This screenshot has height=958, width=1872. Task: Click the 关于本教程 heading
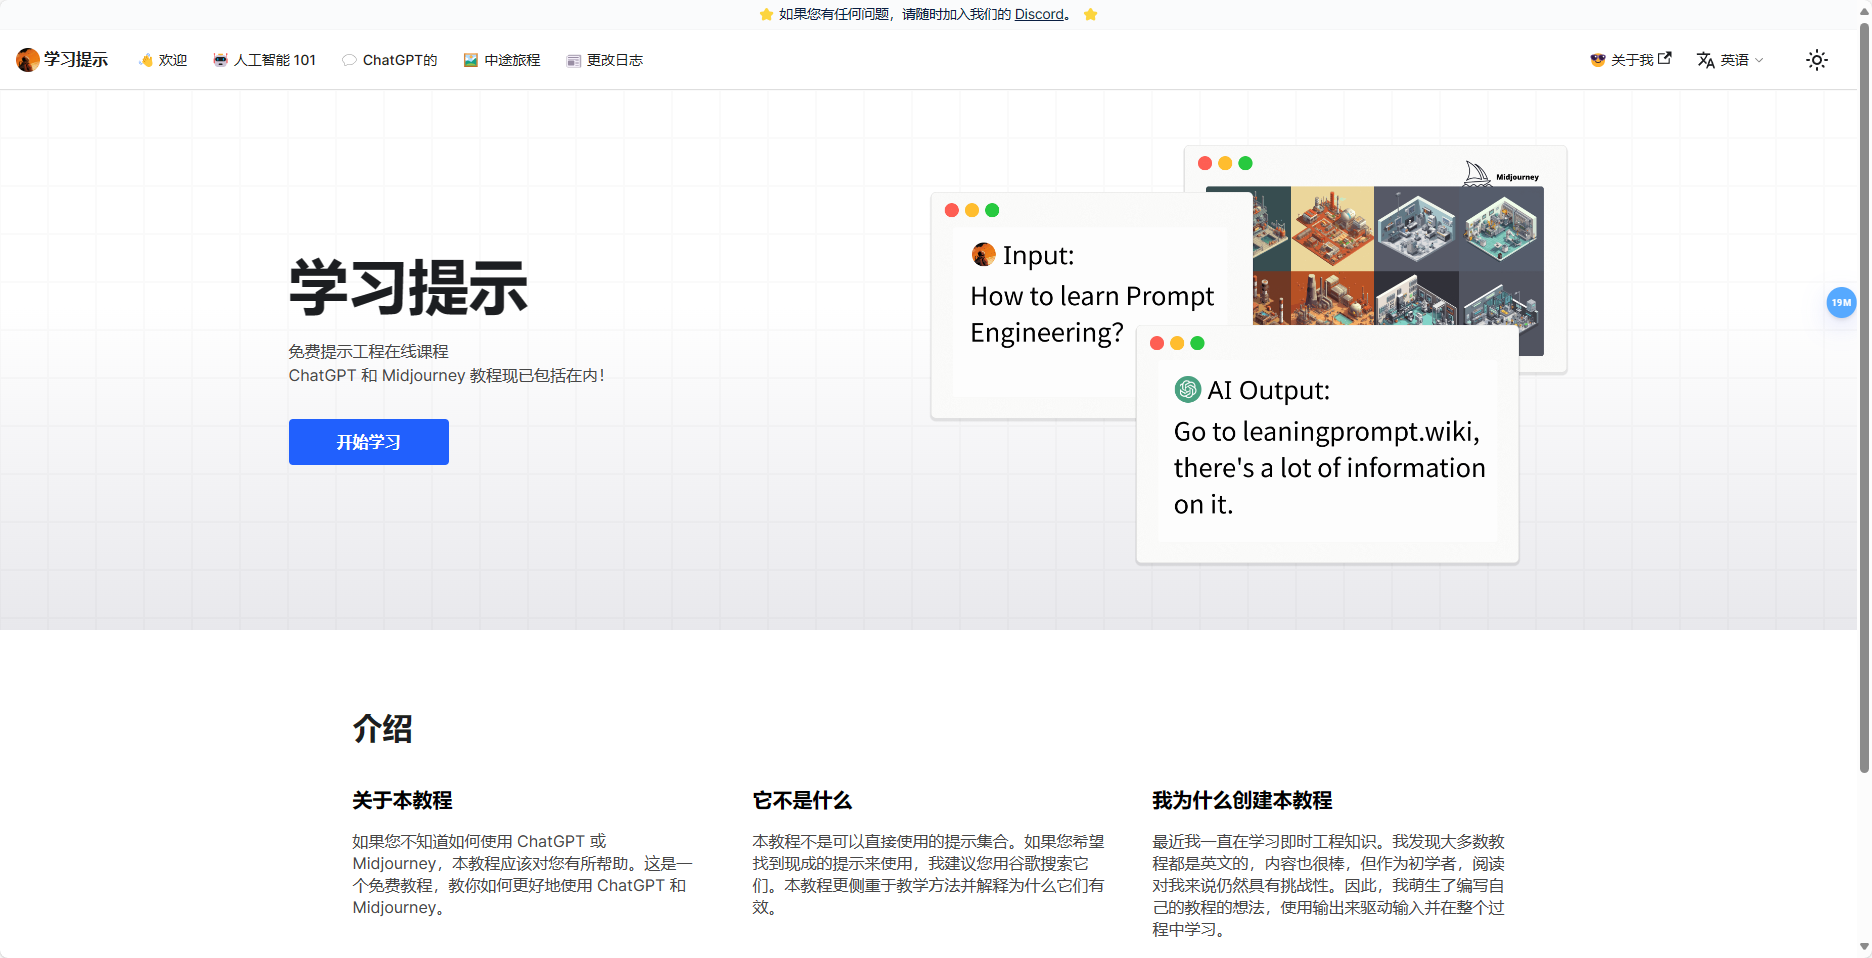(x=402, y=800)
